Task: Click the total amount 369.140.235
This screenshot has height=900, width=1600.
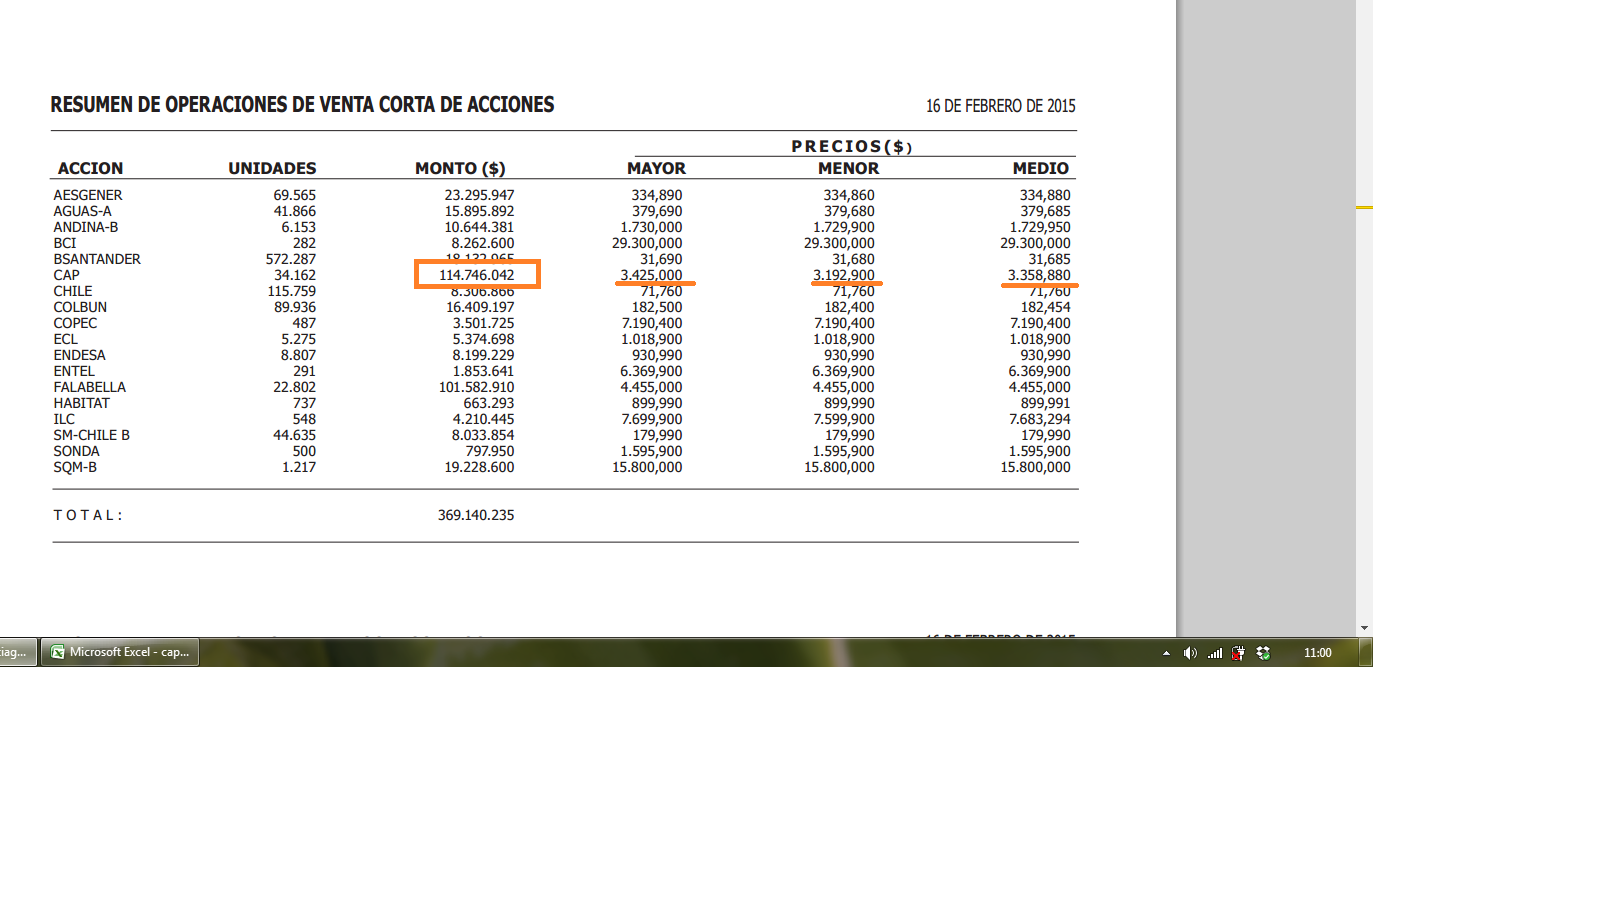Action: coord(476,515)
